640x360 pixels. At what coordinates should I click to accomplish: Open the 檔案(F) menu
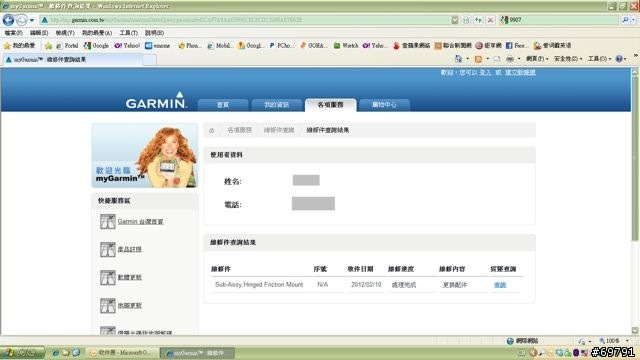click(13, 33)
